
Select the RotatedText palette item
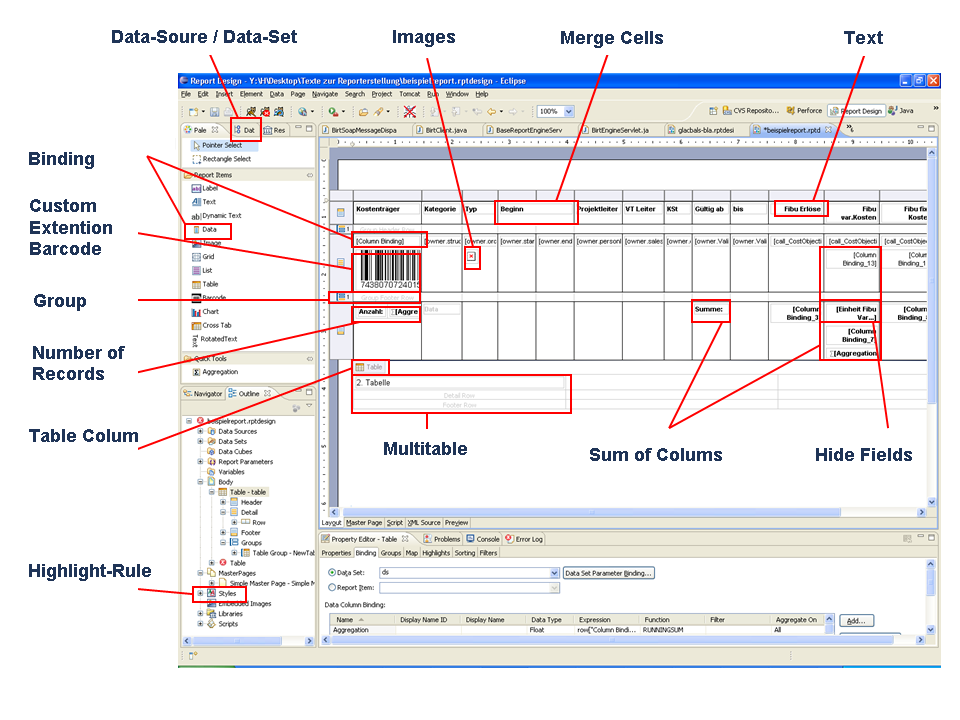[214, 339]
